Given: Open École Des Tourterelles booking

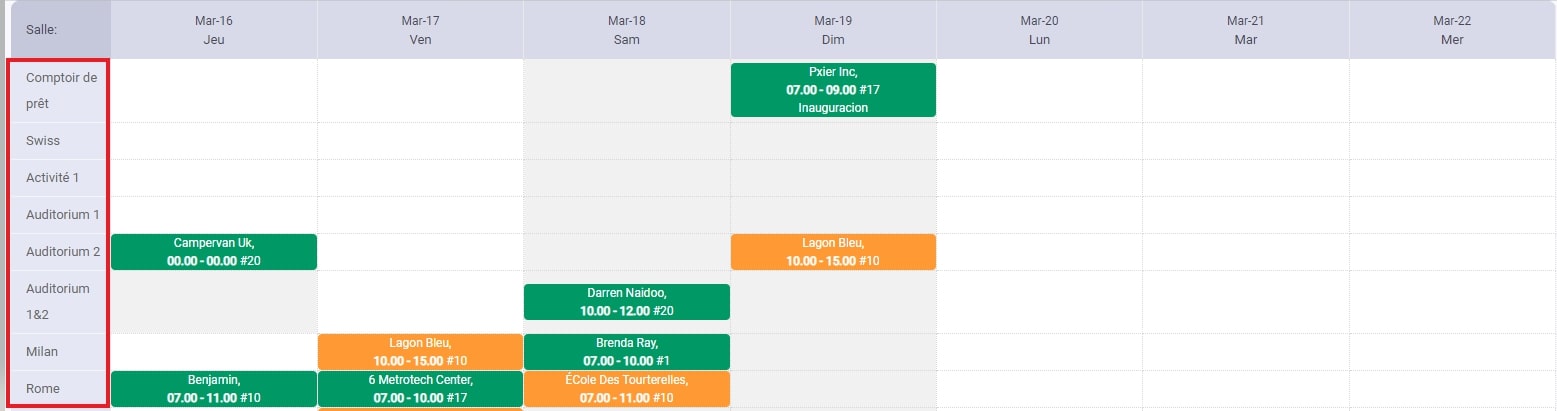Looking at the screenshot, I should pos(627,389).
